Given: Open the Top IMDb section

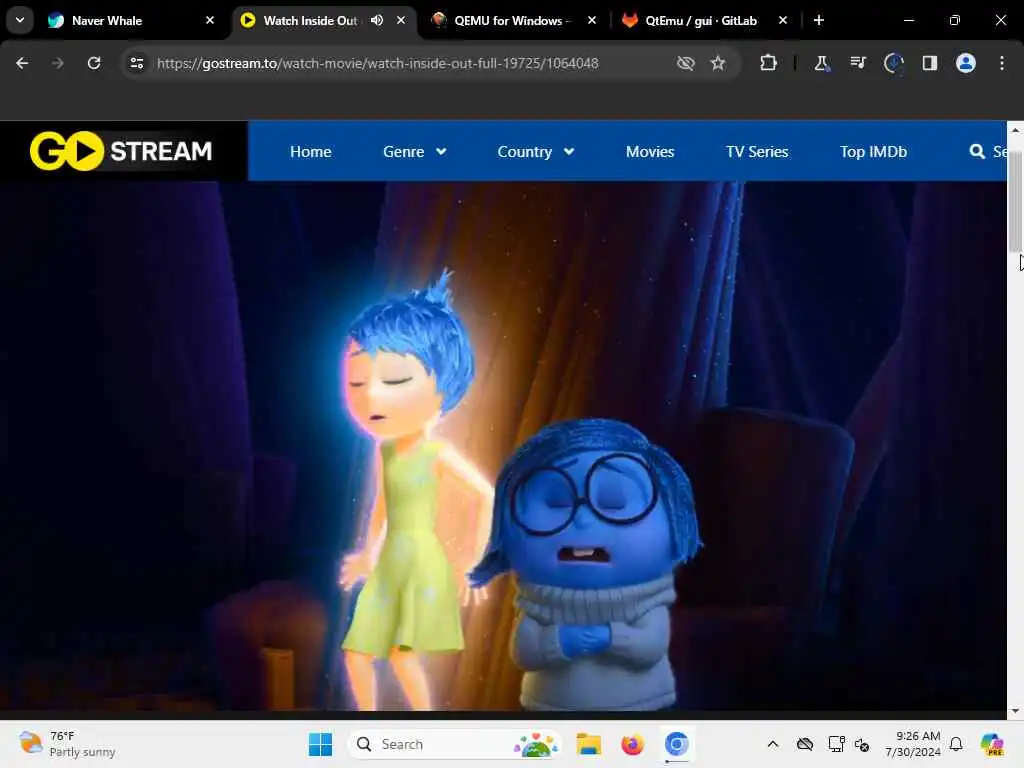Looking at the screenshot, I should 873,152.
